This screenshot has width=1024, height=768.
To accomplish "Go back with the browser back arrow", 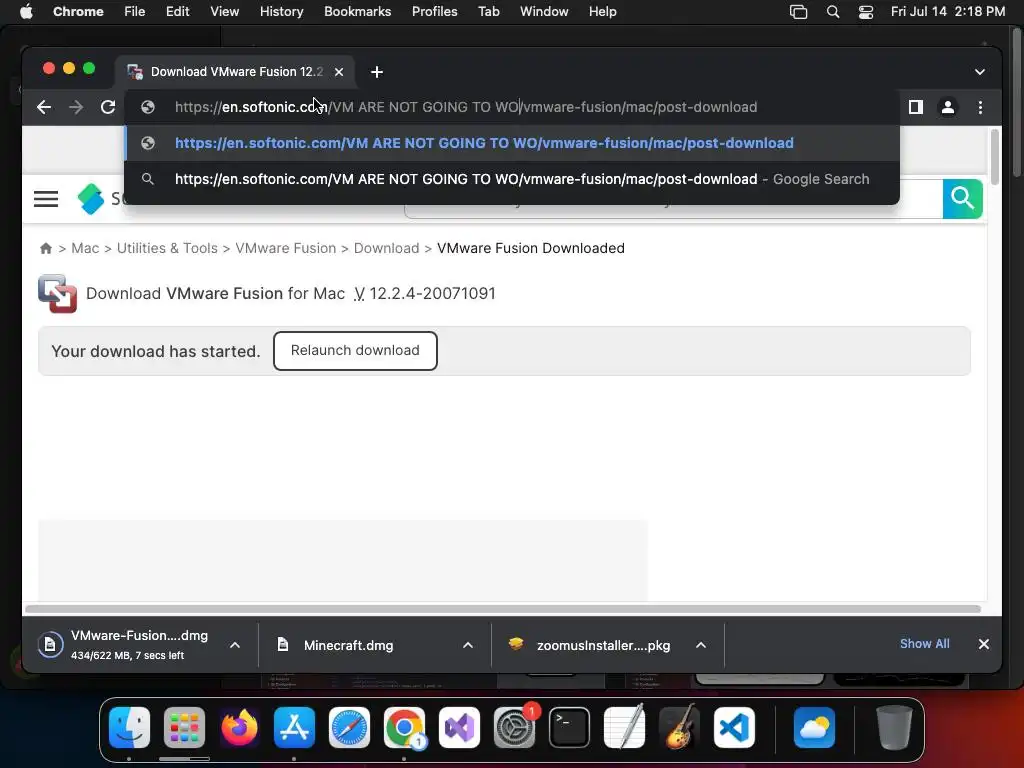I will pyautogui.click(x=44, y=107).
